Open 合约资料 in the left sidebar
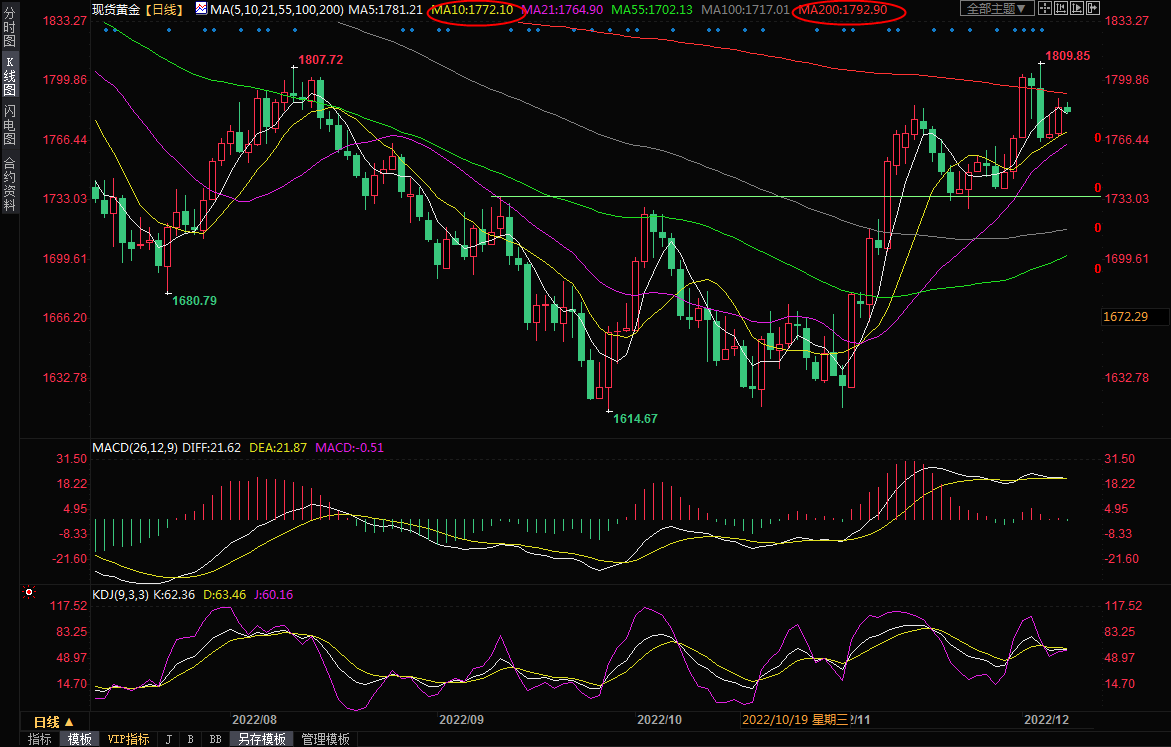The height and width of the screenshot is (747, 1171). tap(9, 184)
